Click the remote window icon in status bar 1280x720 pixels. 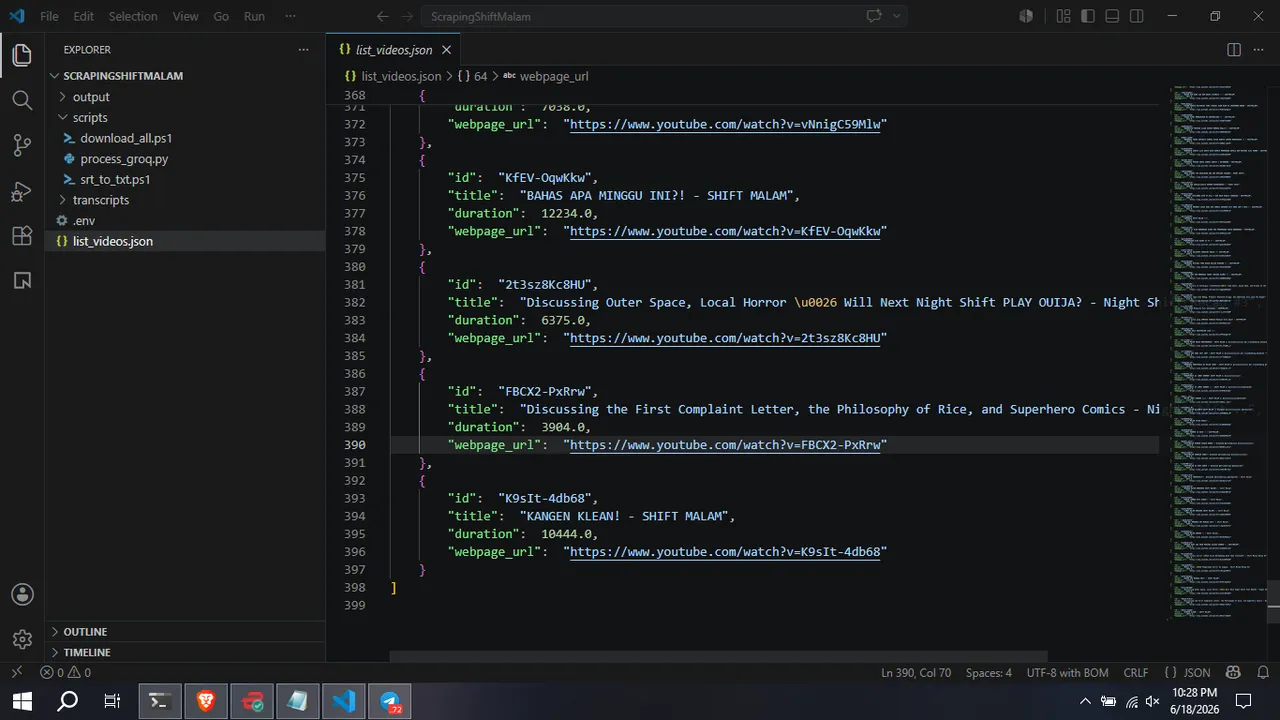(15, 673)
